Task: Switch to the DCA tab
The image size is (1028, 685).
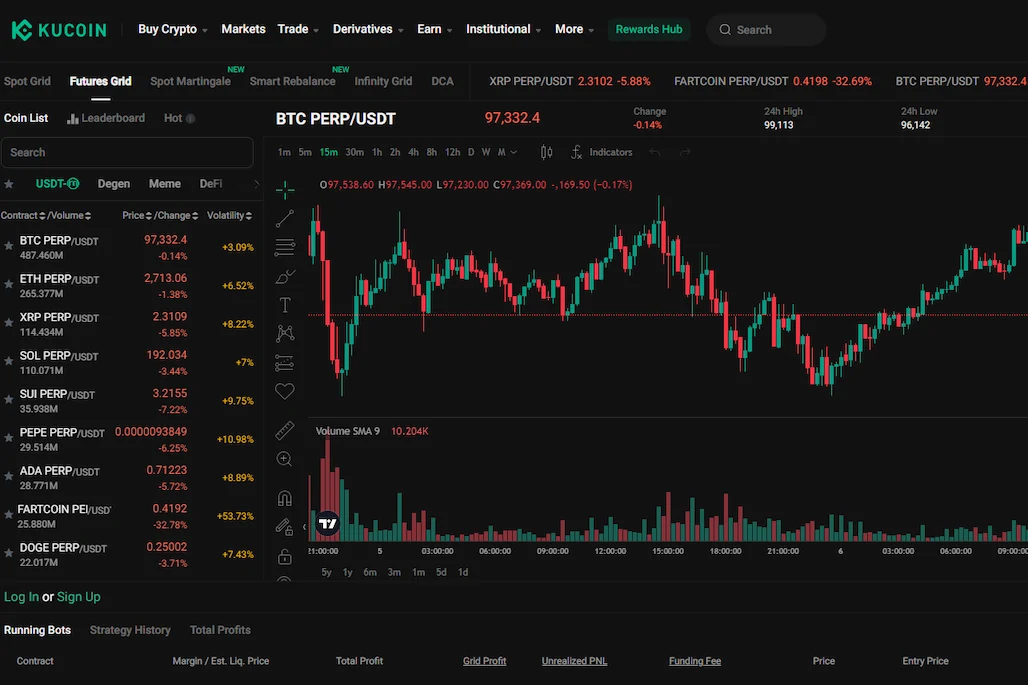Action: [x=443, y=81]
